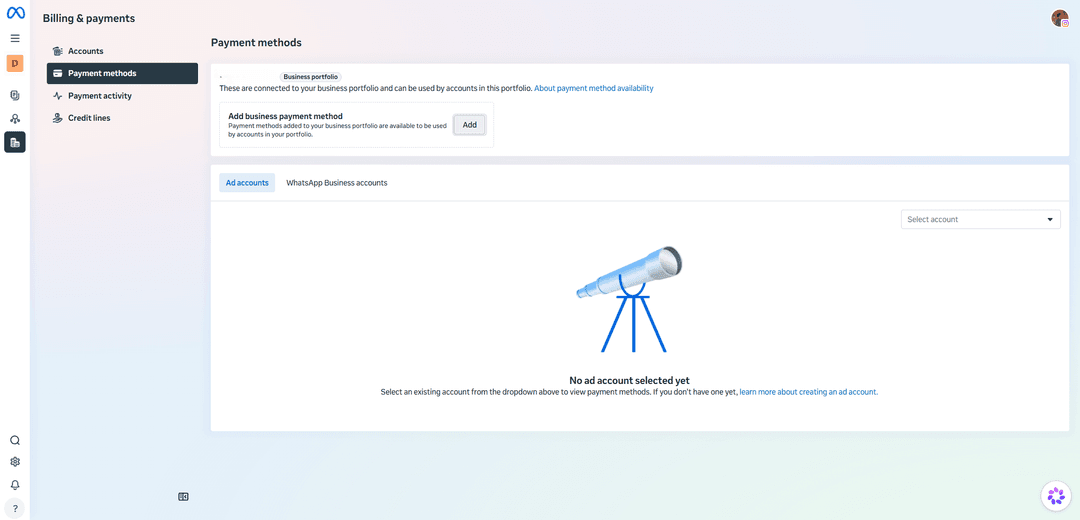Click the Billing & payments heading
The height and width of the screenshot is (520, 1080).
pyautogui.click(x=89, y=19)
